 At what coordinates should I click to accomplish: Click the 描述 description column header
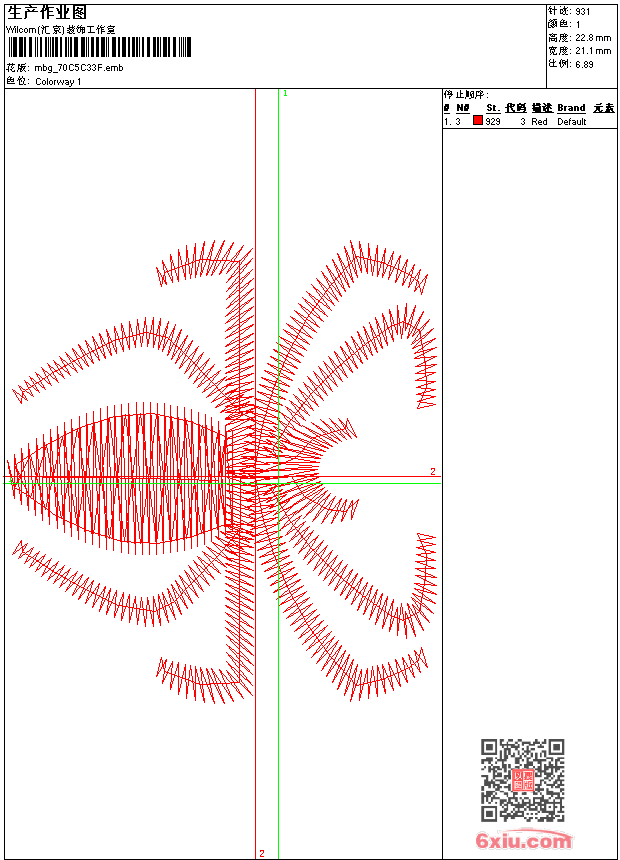(543, 108)
